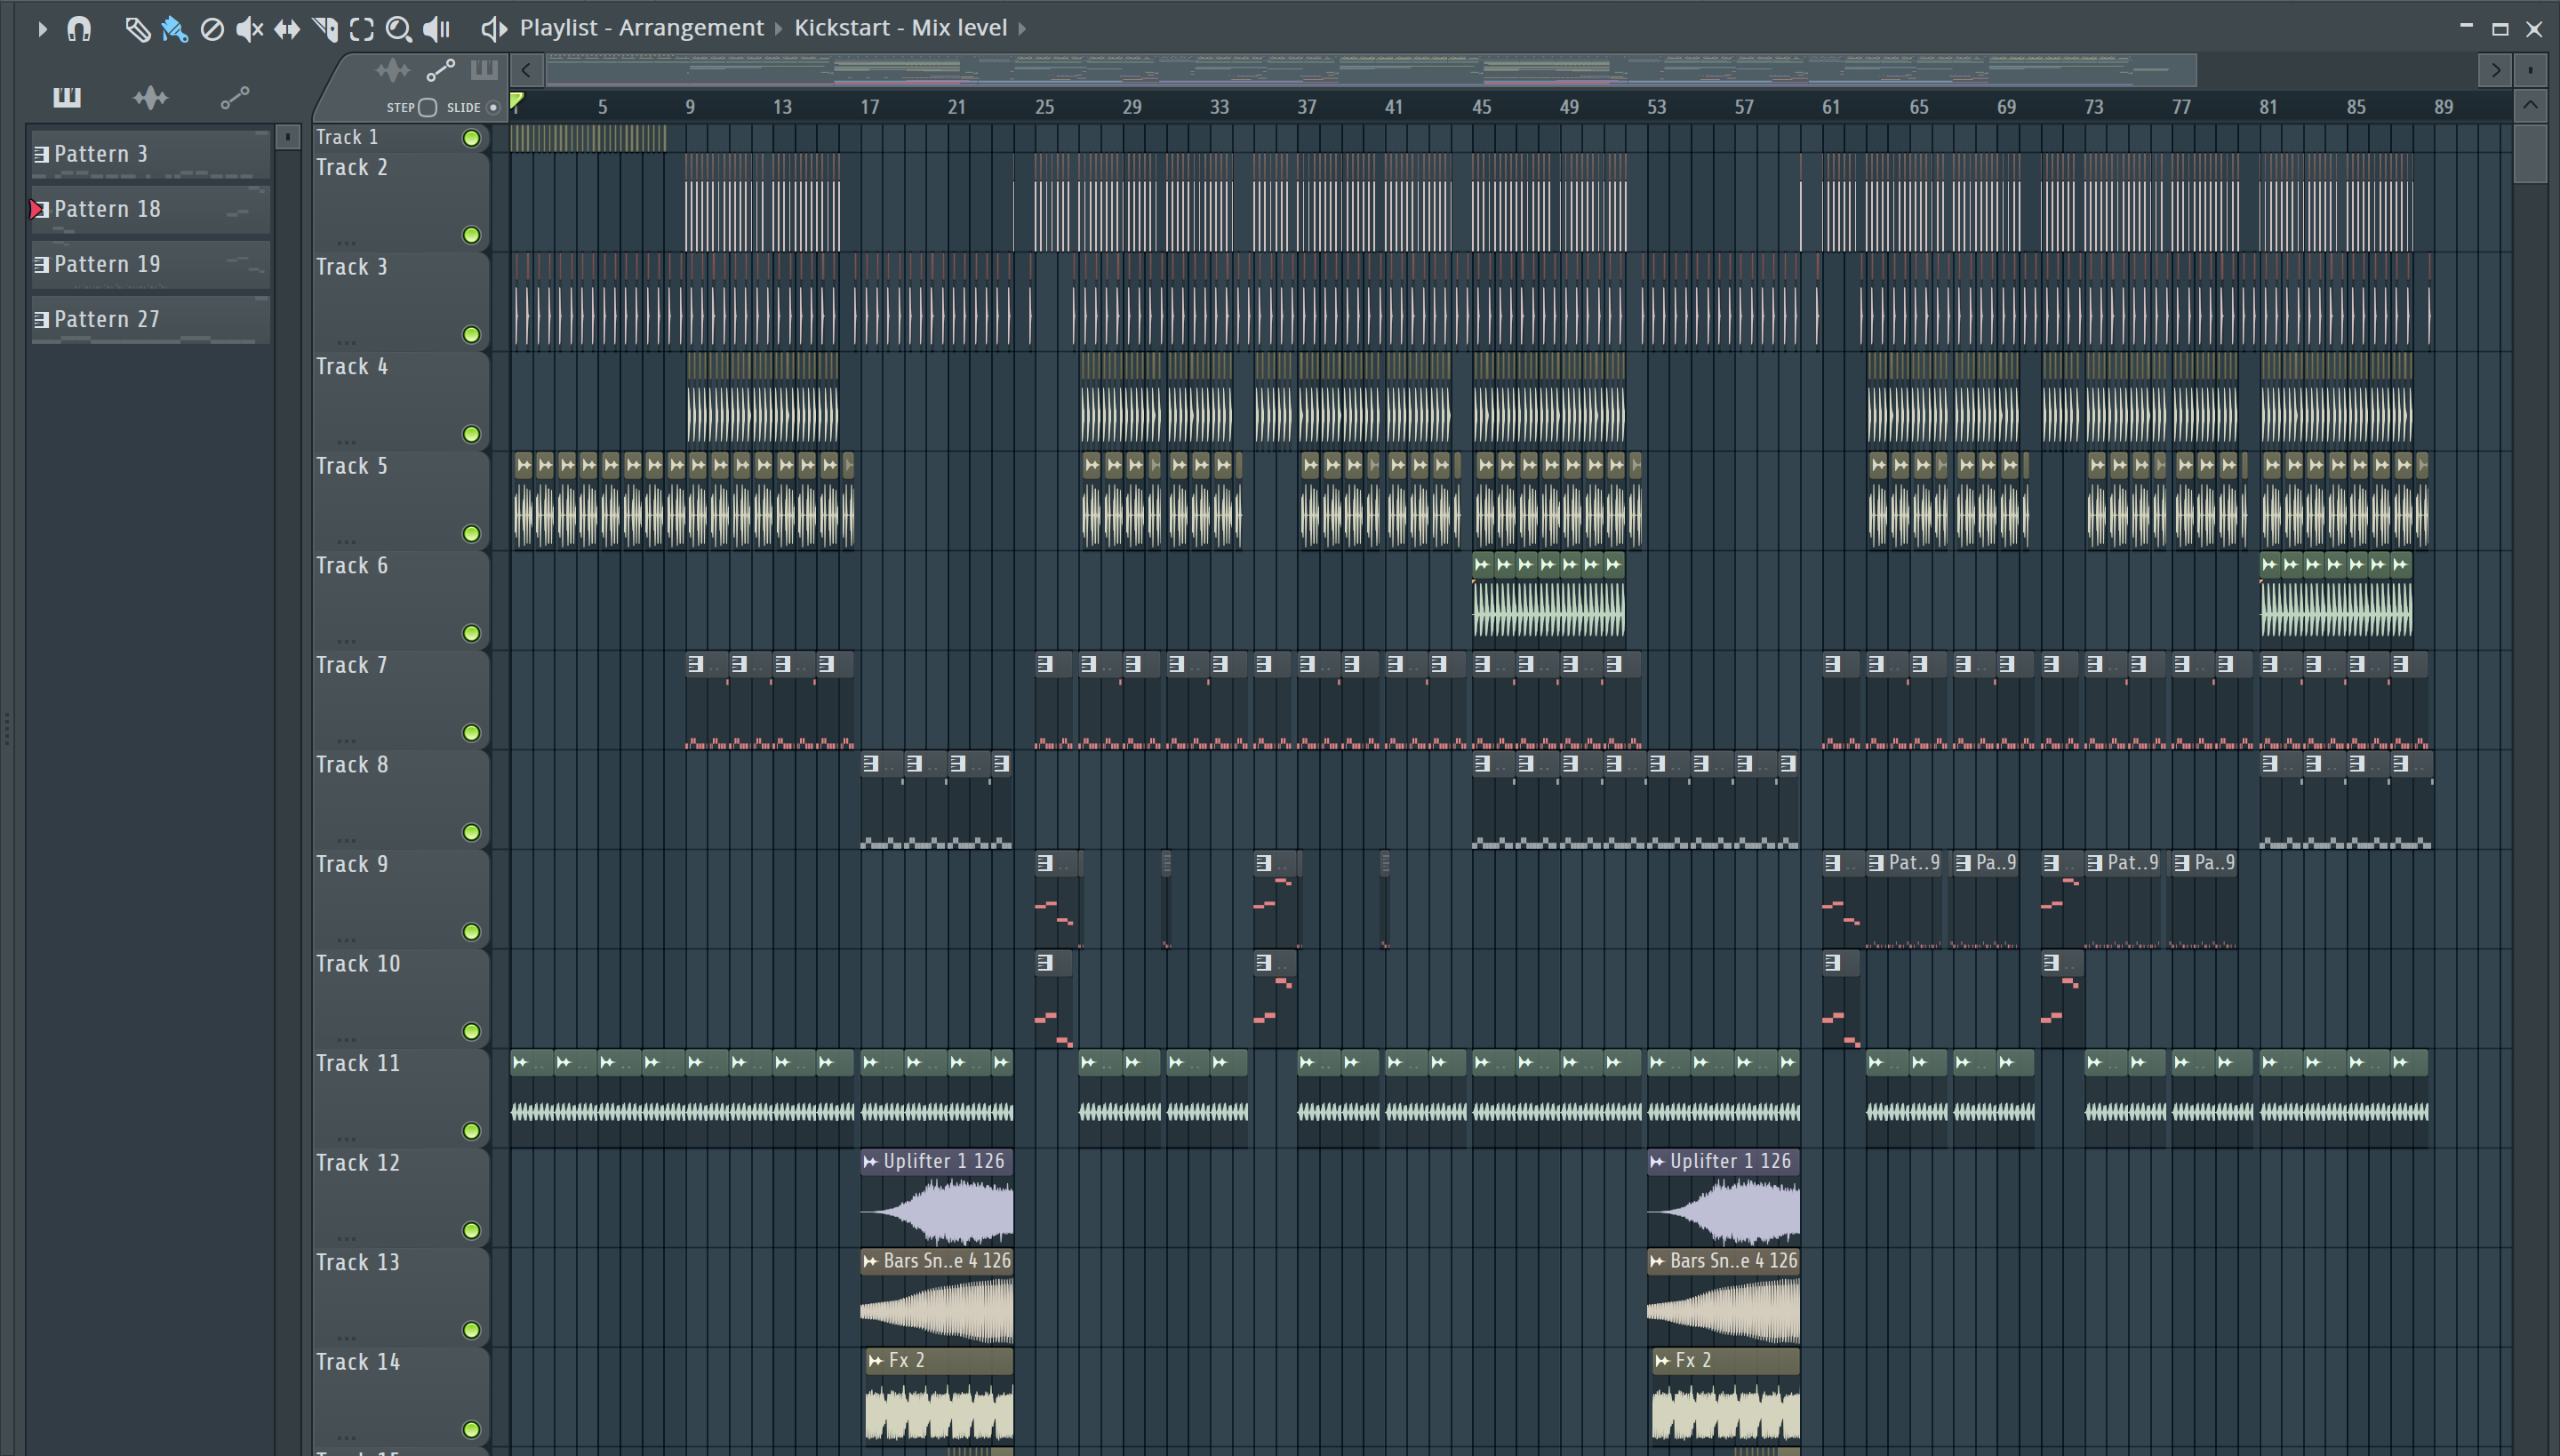Show audio clips in picker panel
Screen dimensions: 2560x1456
click(x=151, y=97)
